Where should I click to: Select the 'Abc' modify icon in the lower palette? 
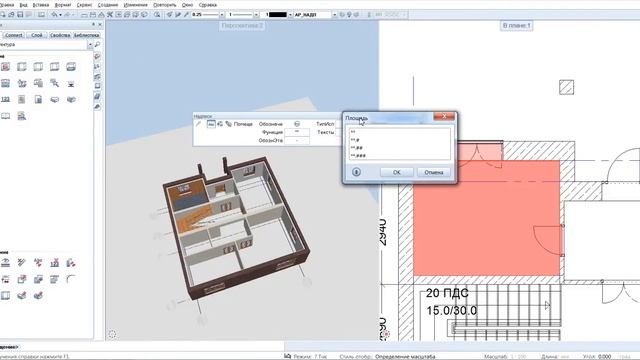pyautogui.click(x=38, y=263)
